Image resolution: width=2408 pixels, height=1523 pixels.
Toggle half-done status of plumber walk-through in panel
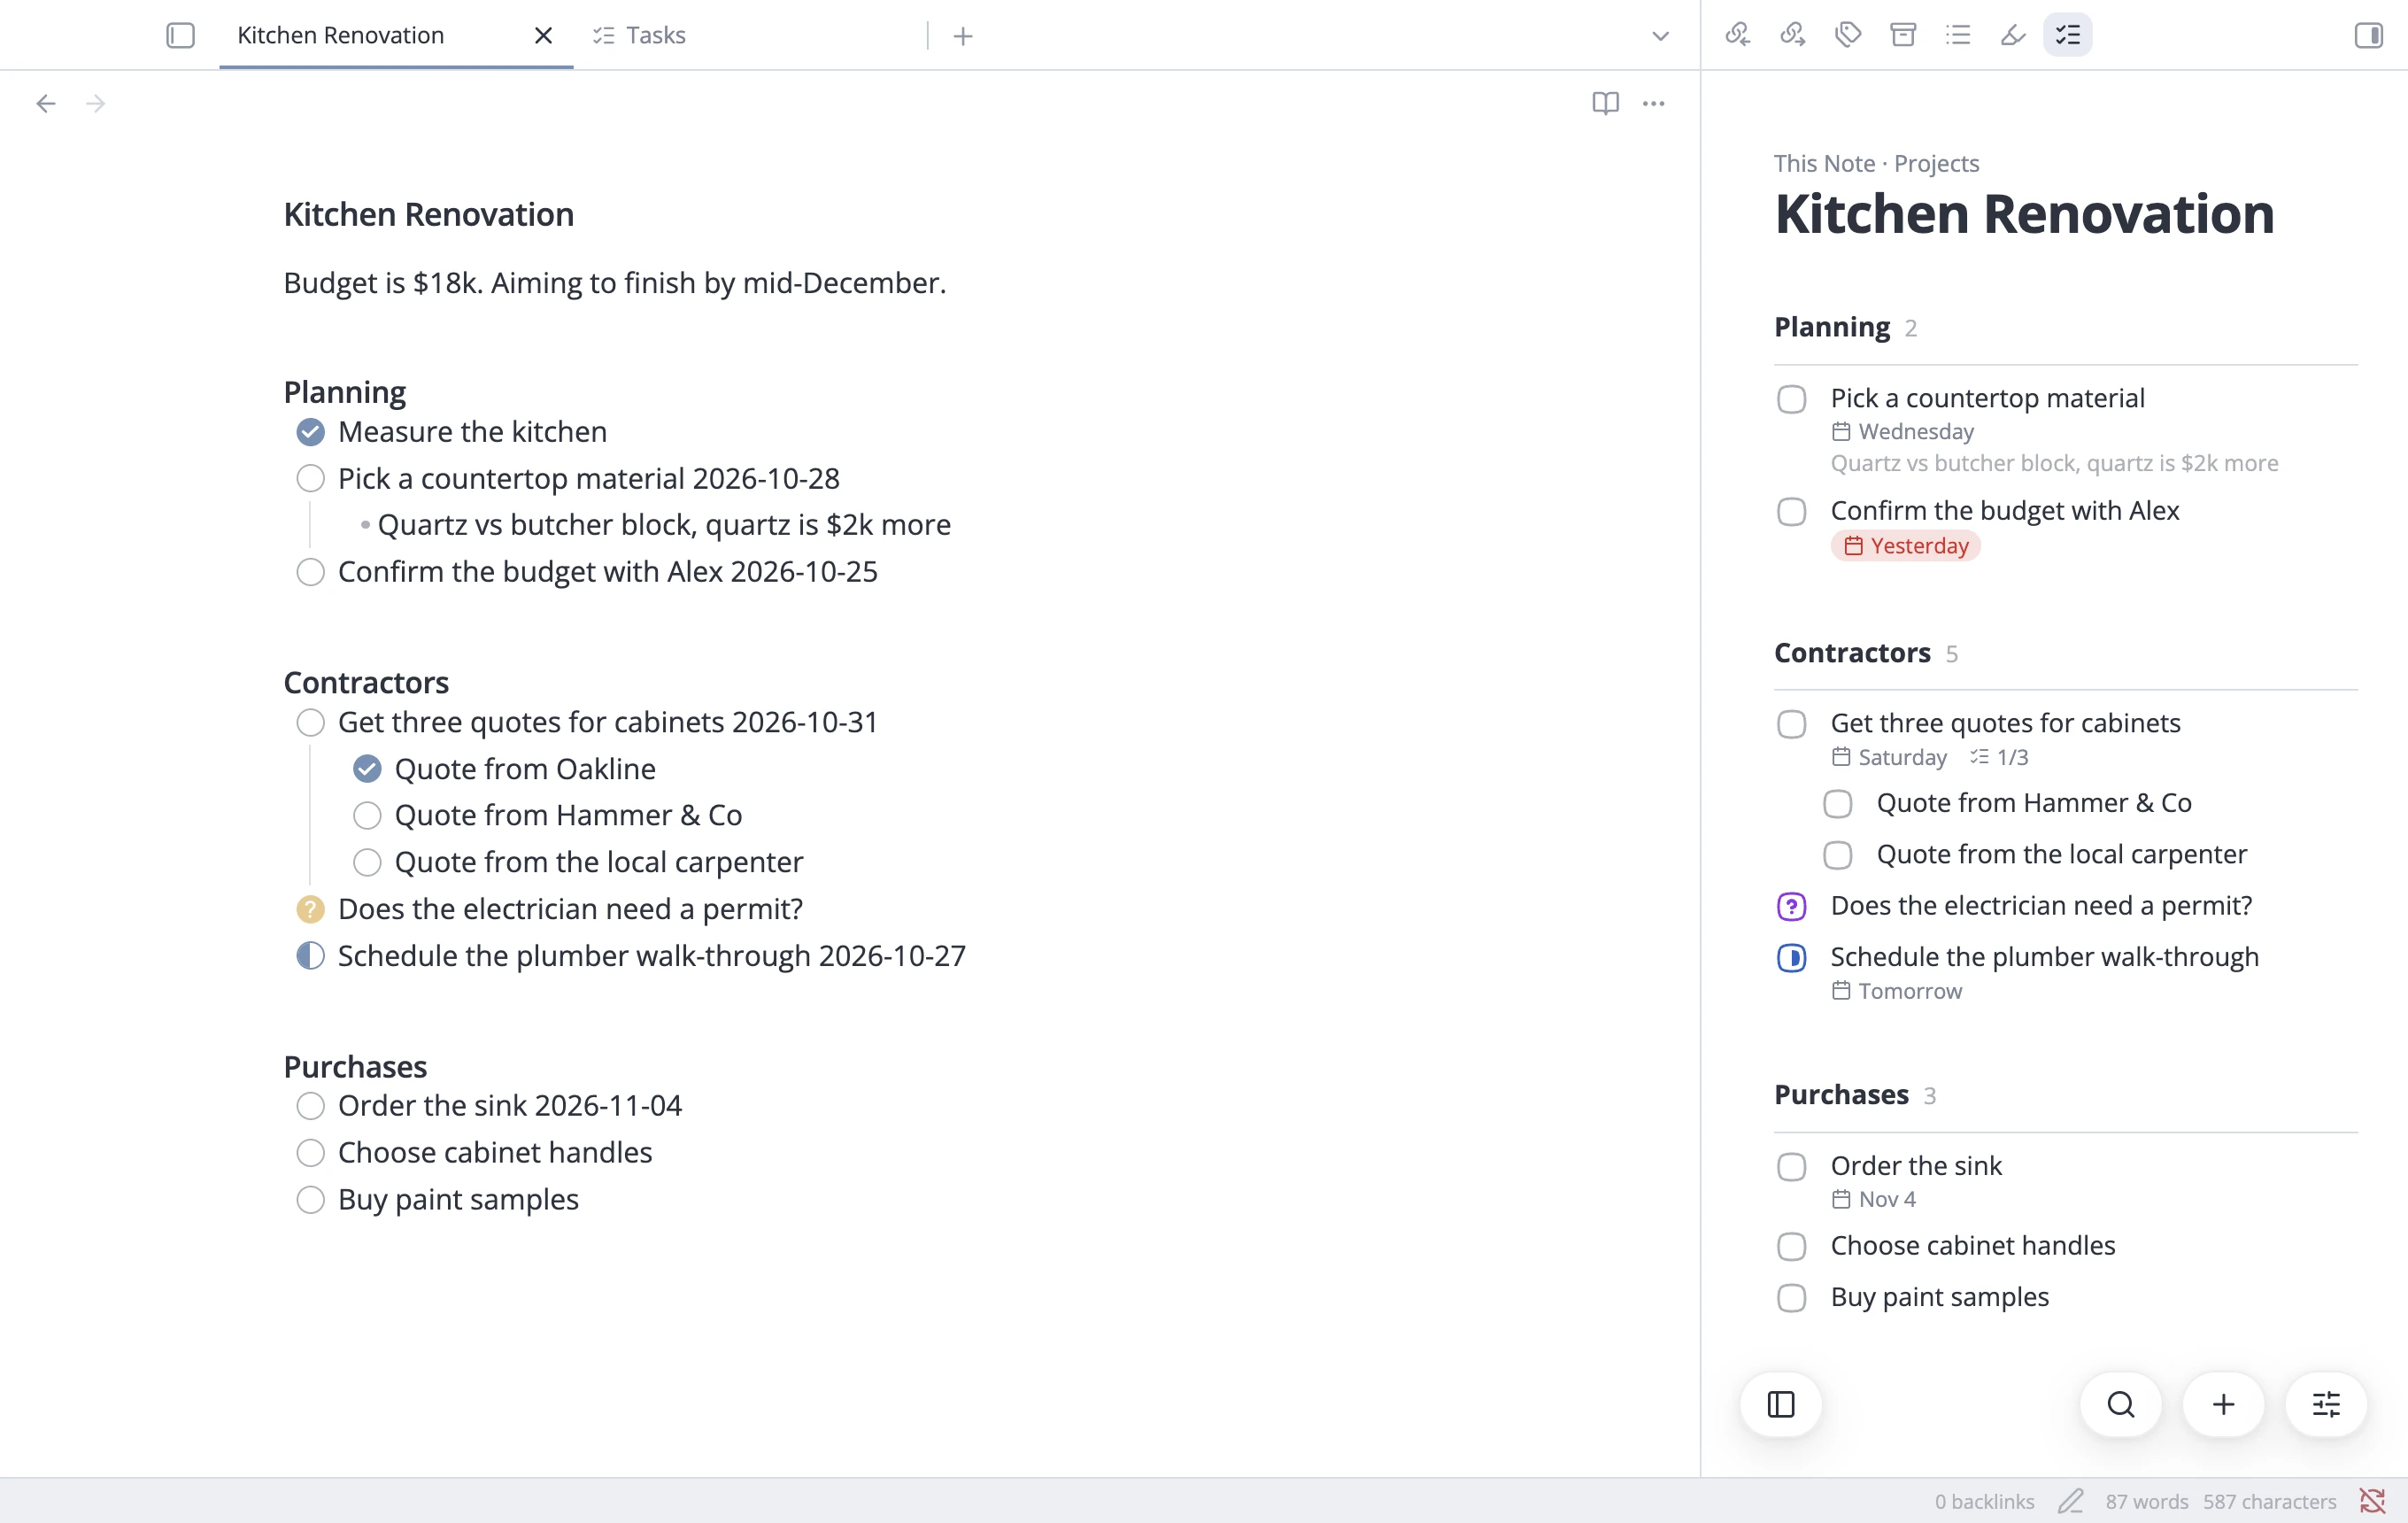click(1792, 958)
